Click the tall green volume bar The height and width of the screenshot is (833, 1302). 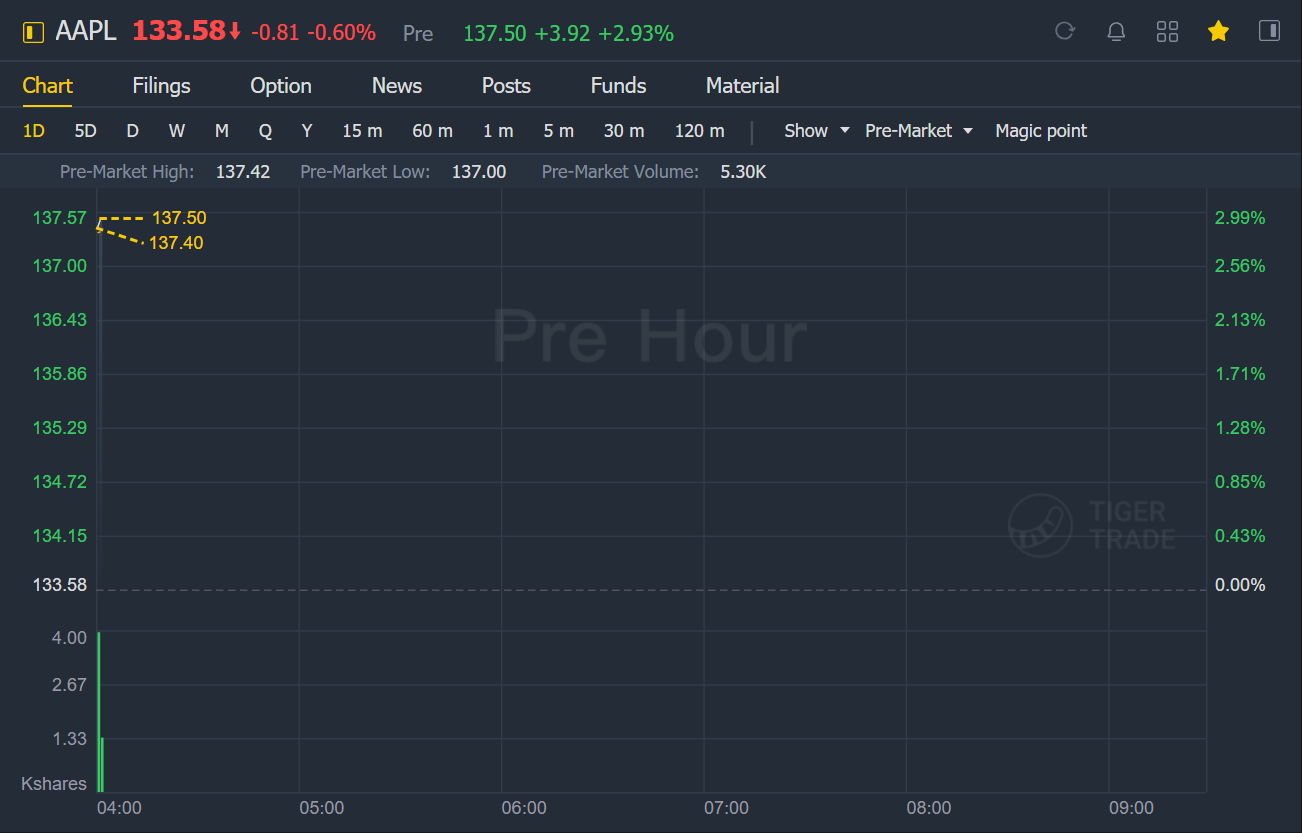click(99, 711)
